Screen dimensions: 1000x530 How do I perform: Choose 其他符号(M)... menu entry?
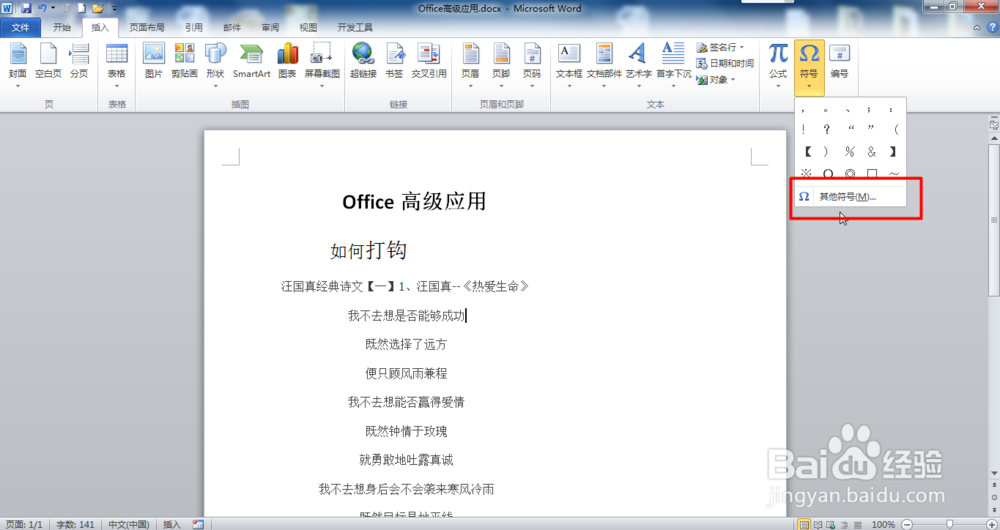[x=849, y=196]
